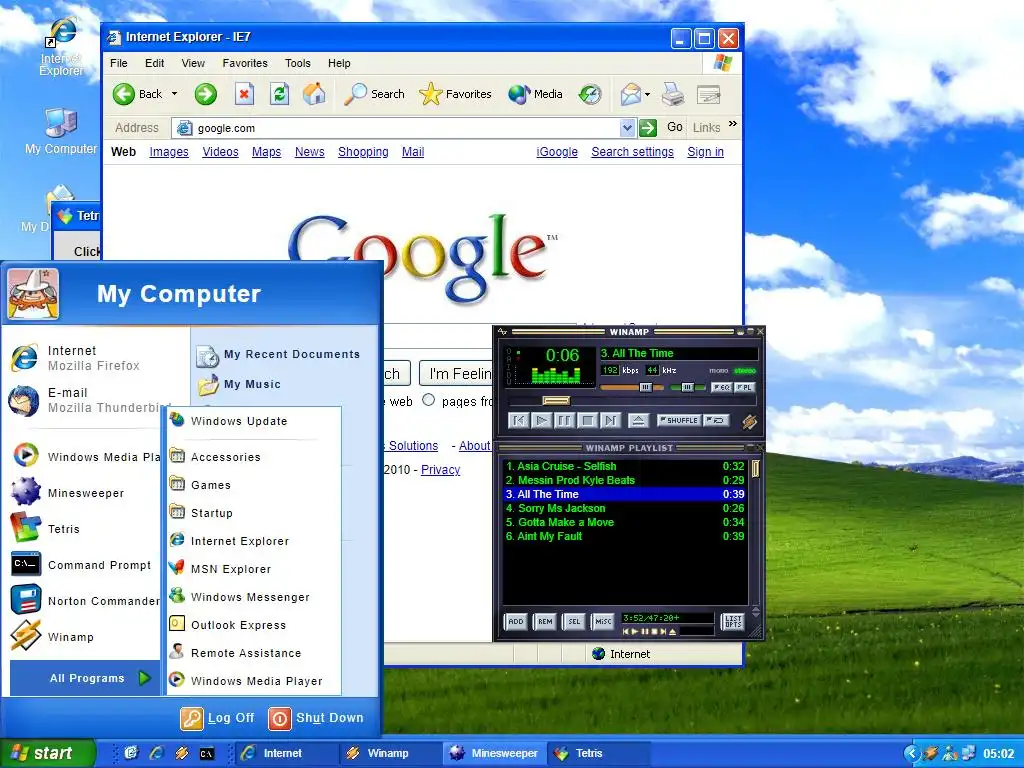Open the View menu in Internet Explorer
The width and height of the screenshot is (1024, 768).
(193, 63)
